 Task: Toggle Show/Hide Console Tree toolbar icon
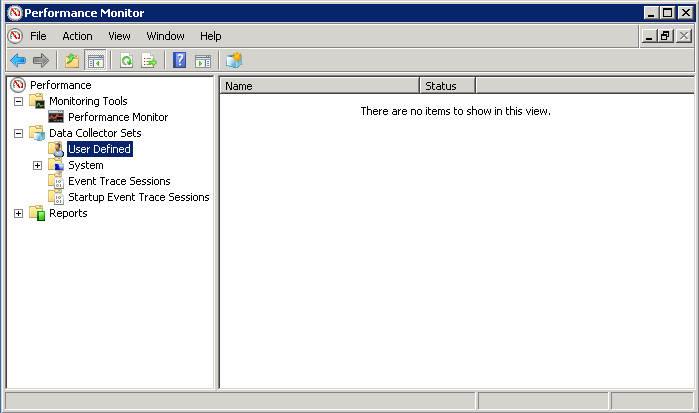point(96,61)
